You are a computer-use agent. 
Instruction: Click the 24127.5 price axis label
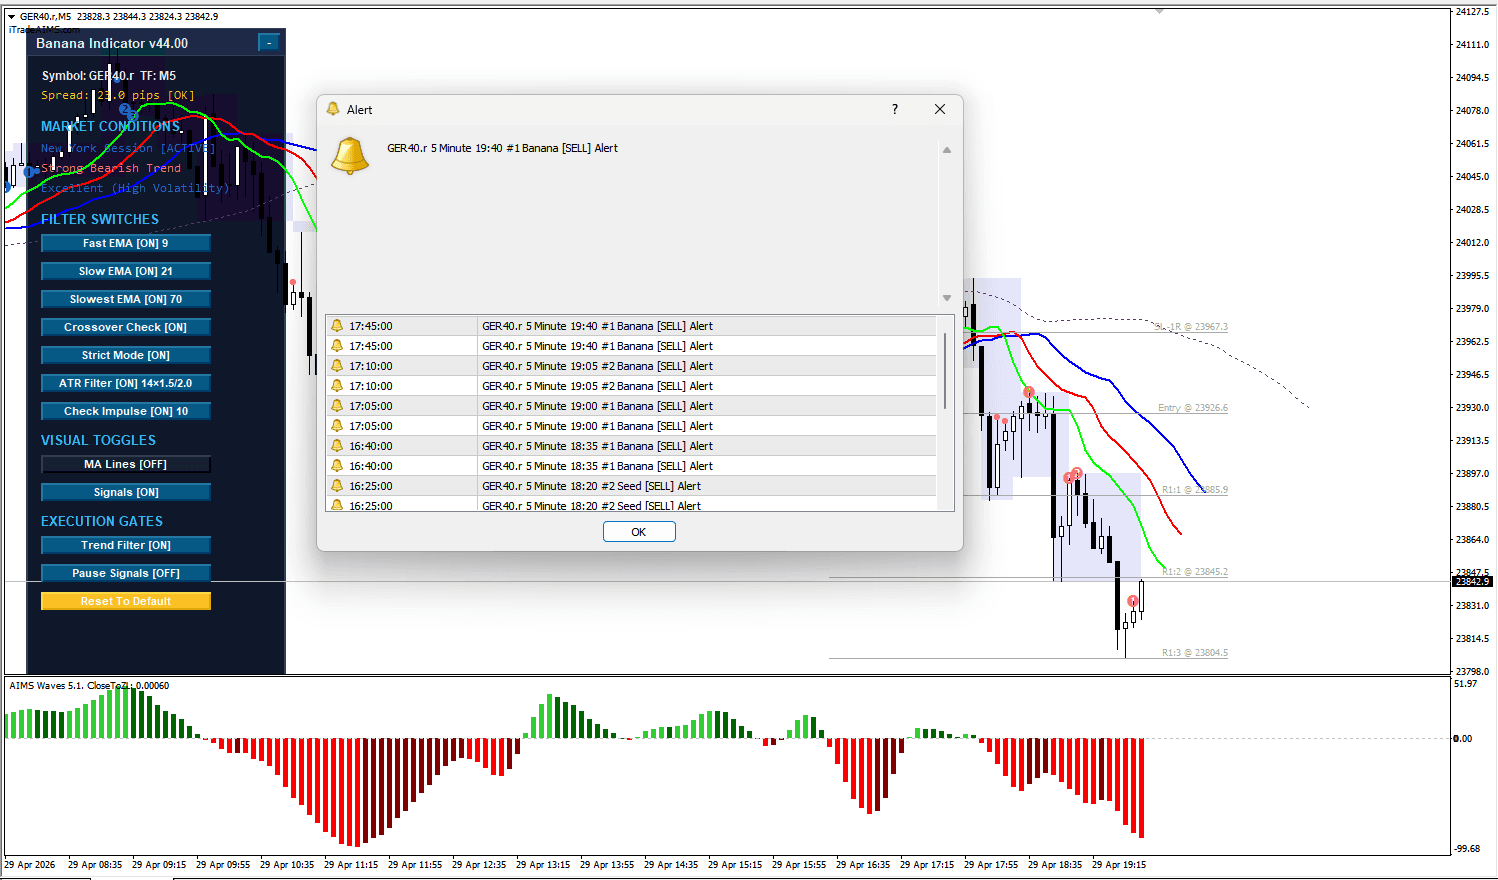point(1472,12)
